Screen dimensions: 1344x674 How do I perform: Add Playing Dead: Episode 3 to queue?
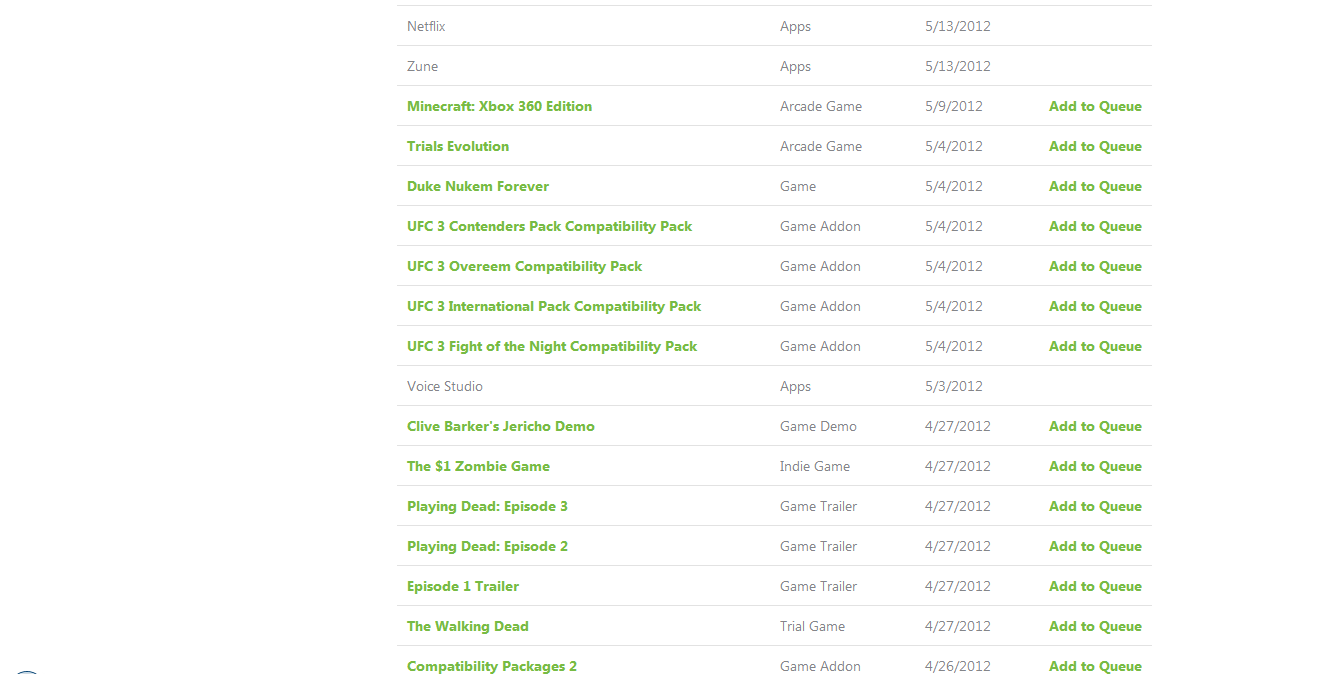click(1095, 506)
